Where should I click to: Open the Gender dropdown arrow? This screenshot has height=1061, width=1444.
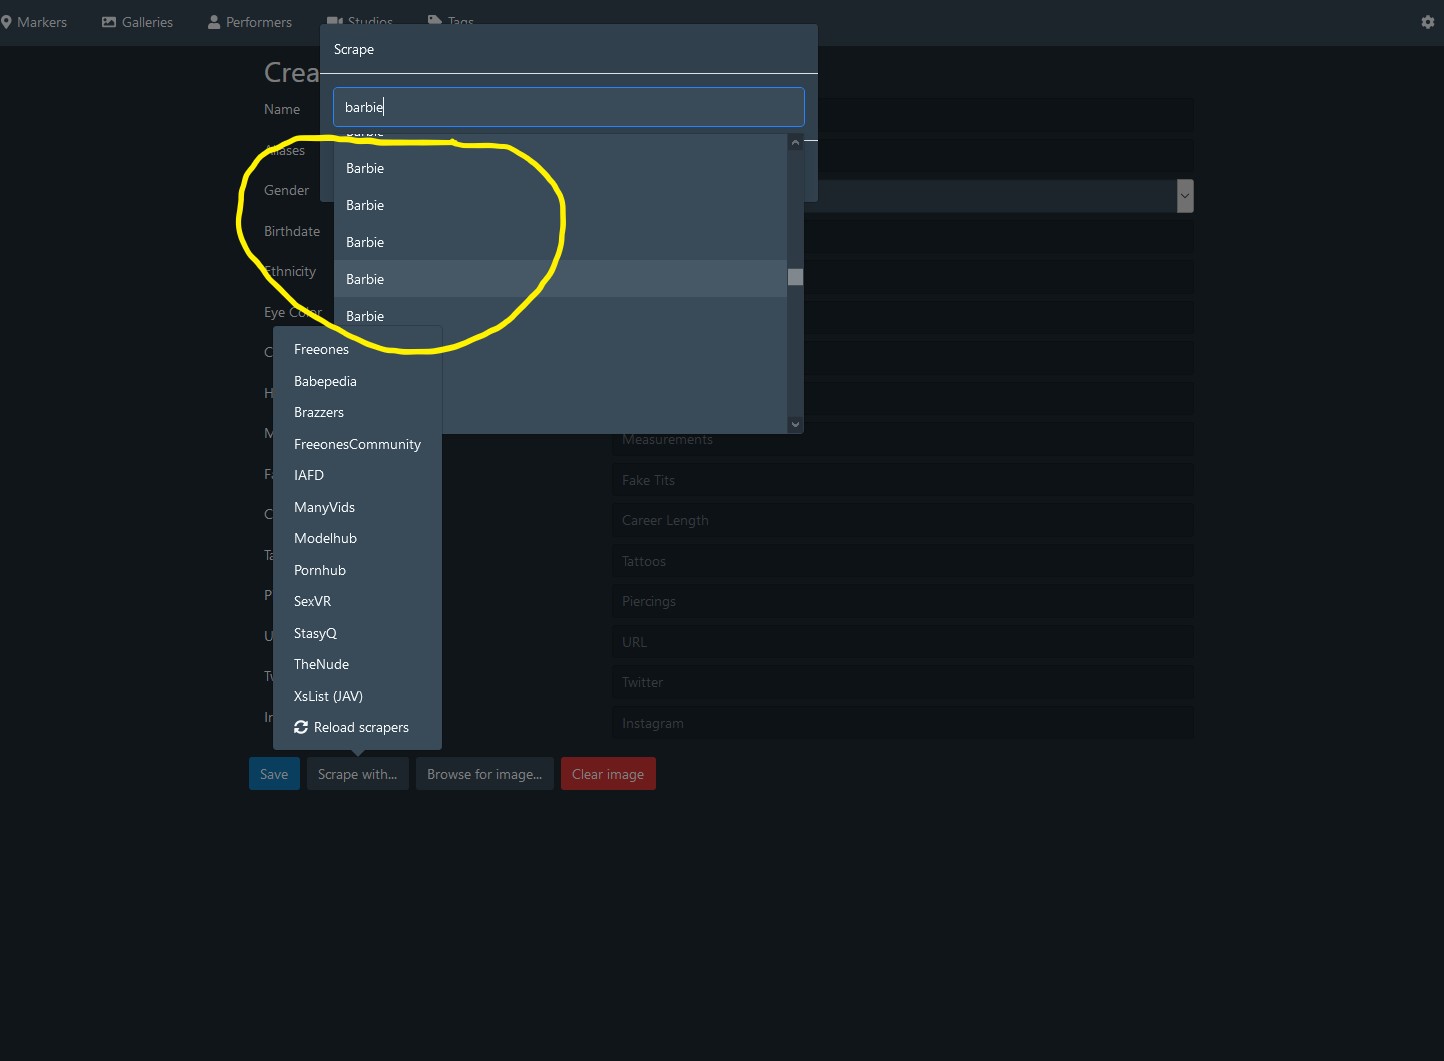tap(1185, 196)
